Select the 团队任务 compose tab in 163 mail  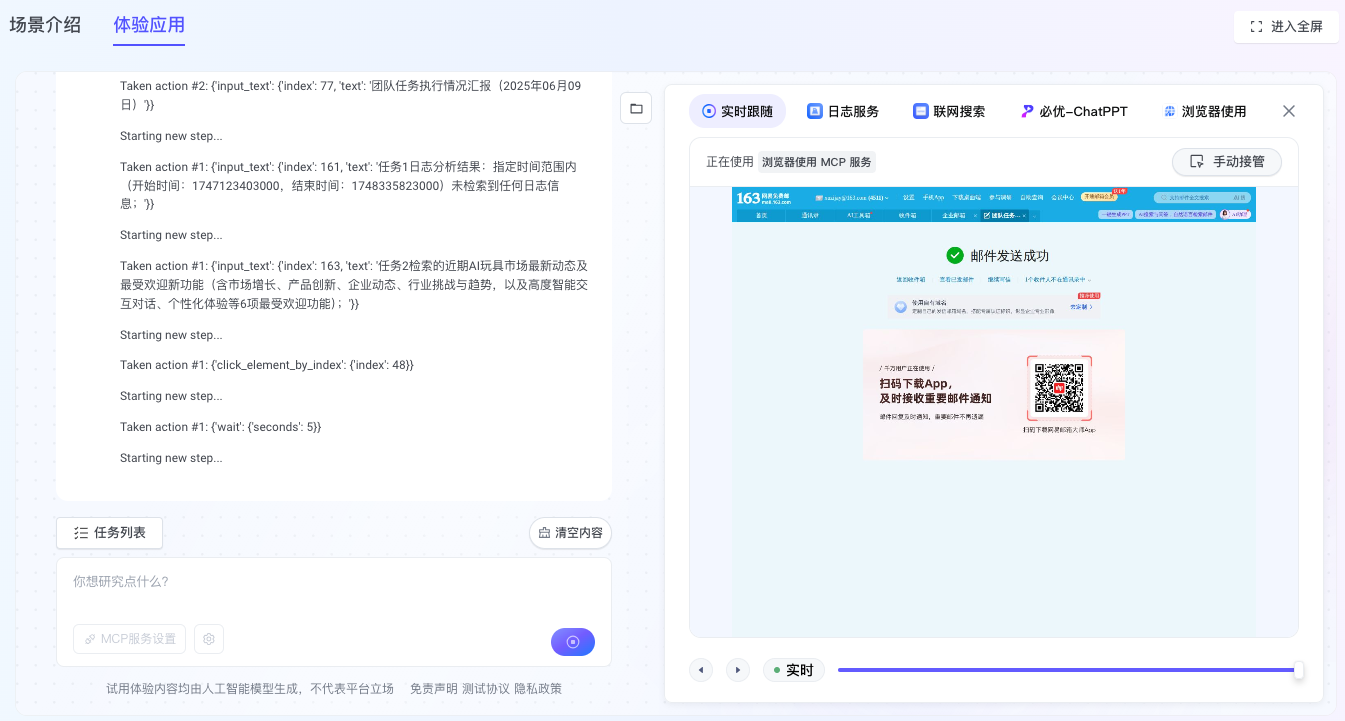coord(1005,215)
